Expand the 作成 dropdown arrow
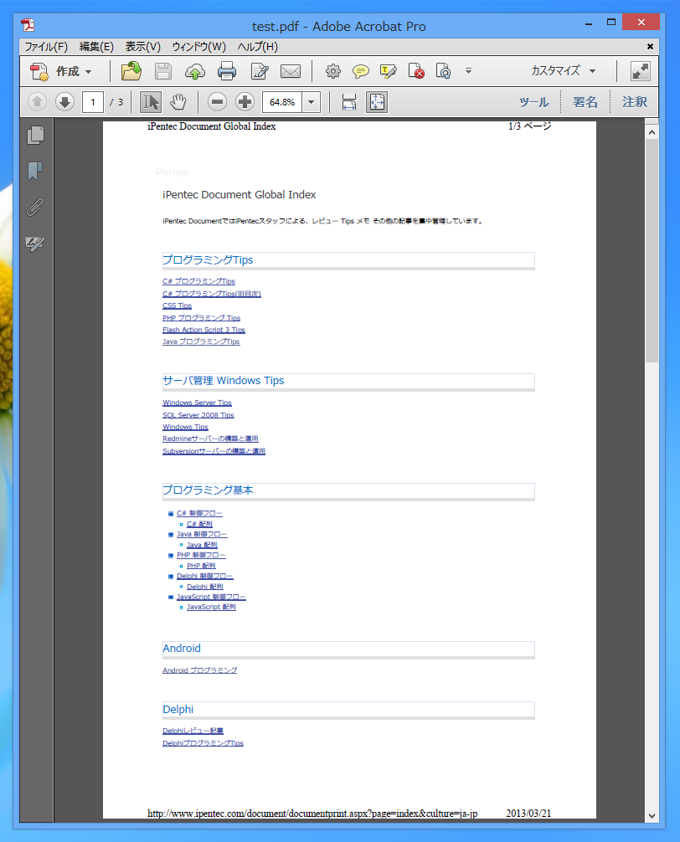 pos(88,71)
